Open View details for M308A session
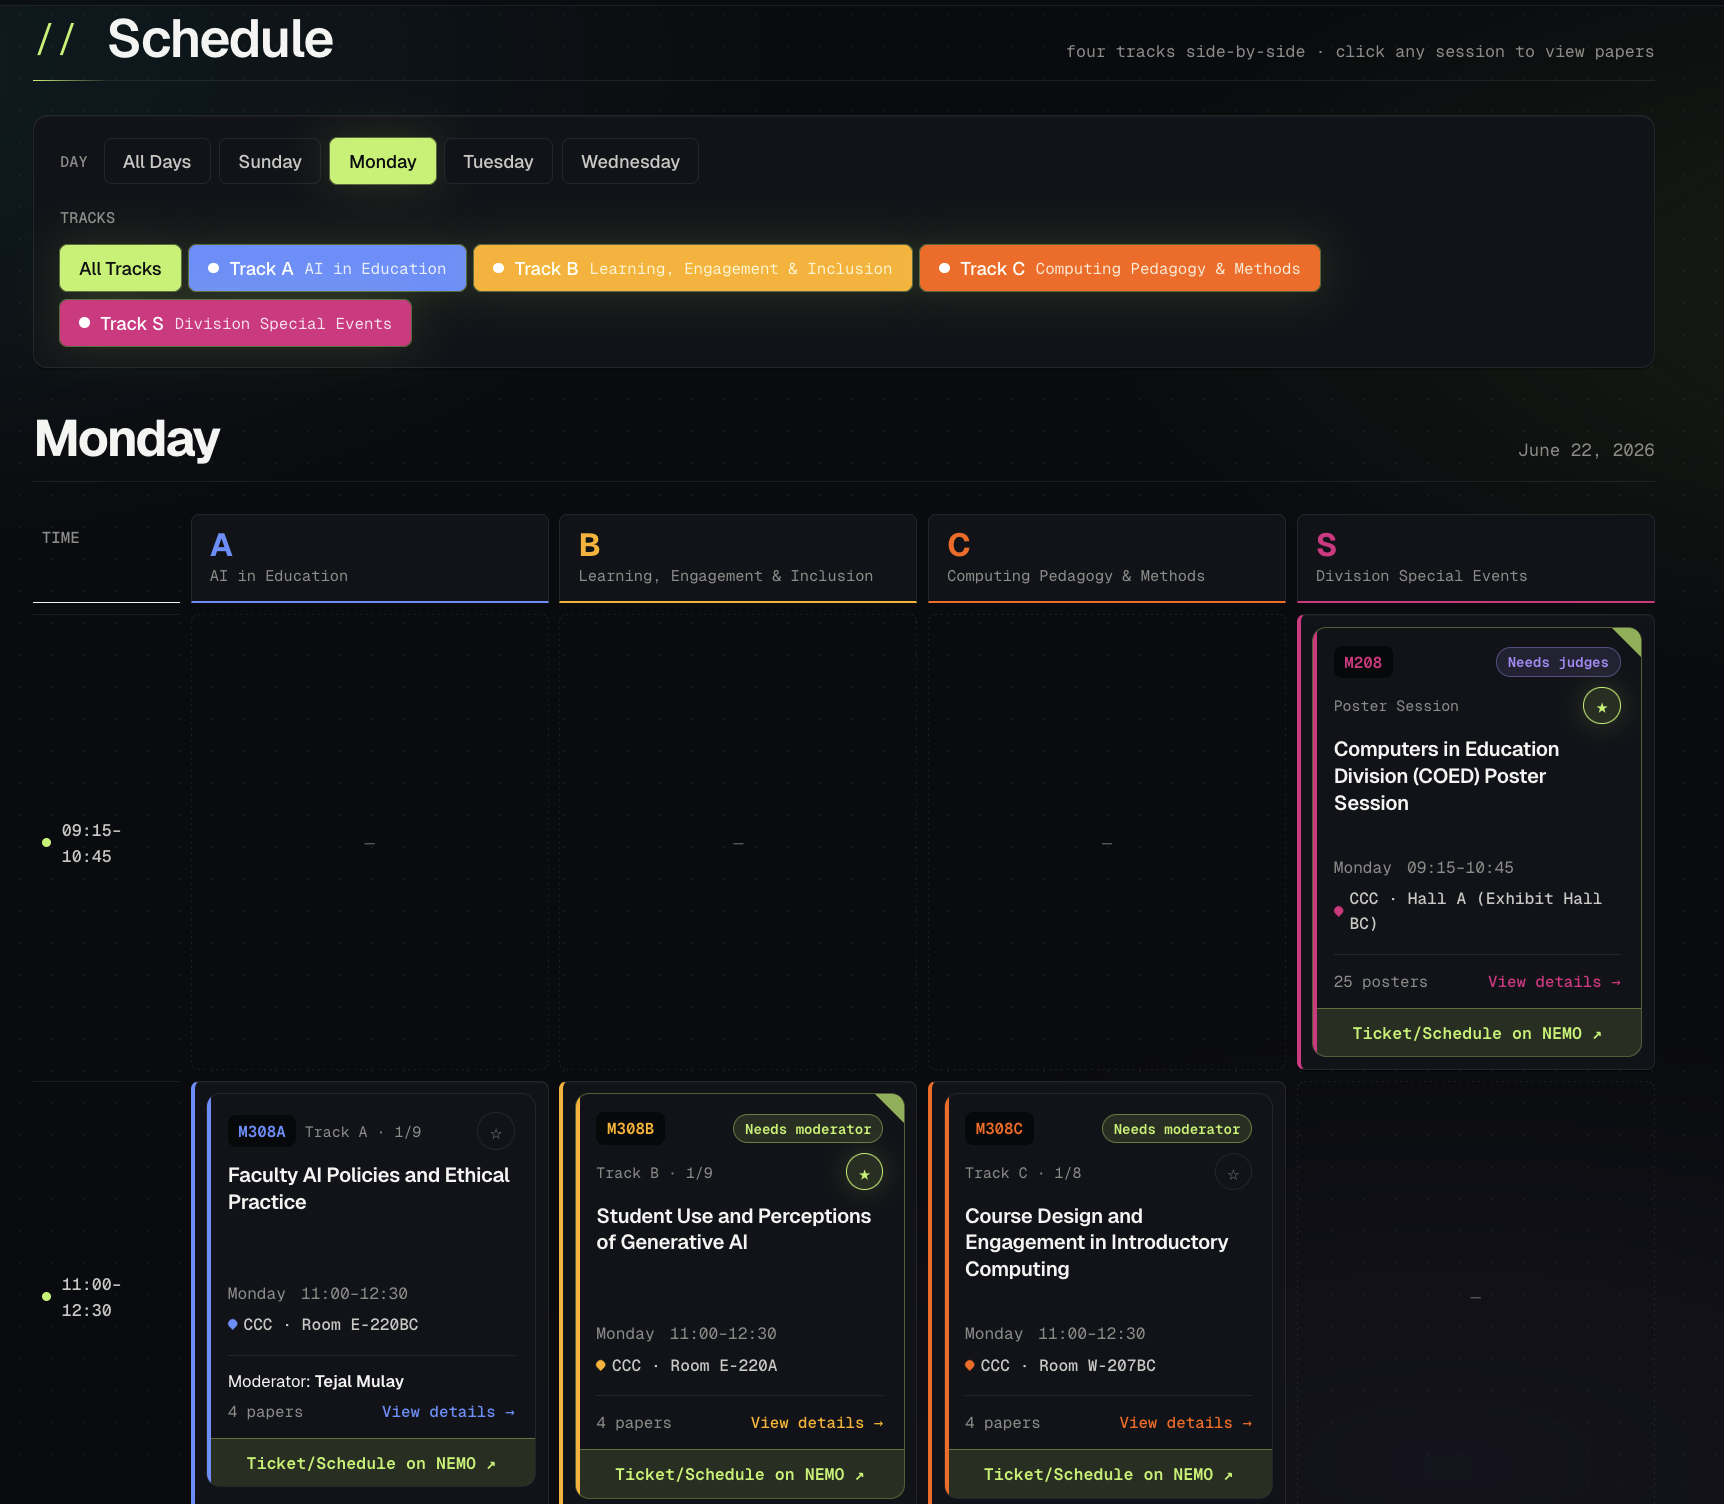Screen dimensions: 1724x1504 coord(448,1412)
